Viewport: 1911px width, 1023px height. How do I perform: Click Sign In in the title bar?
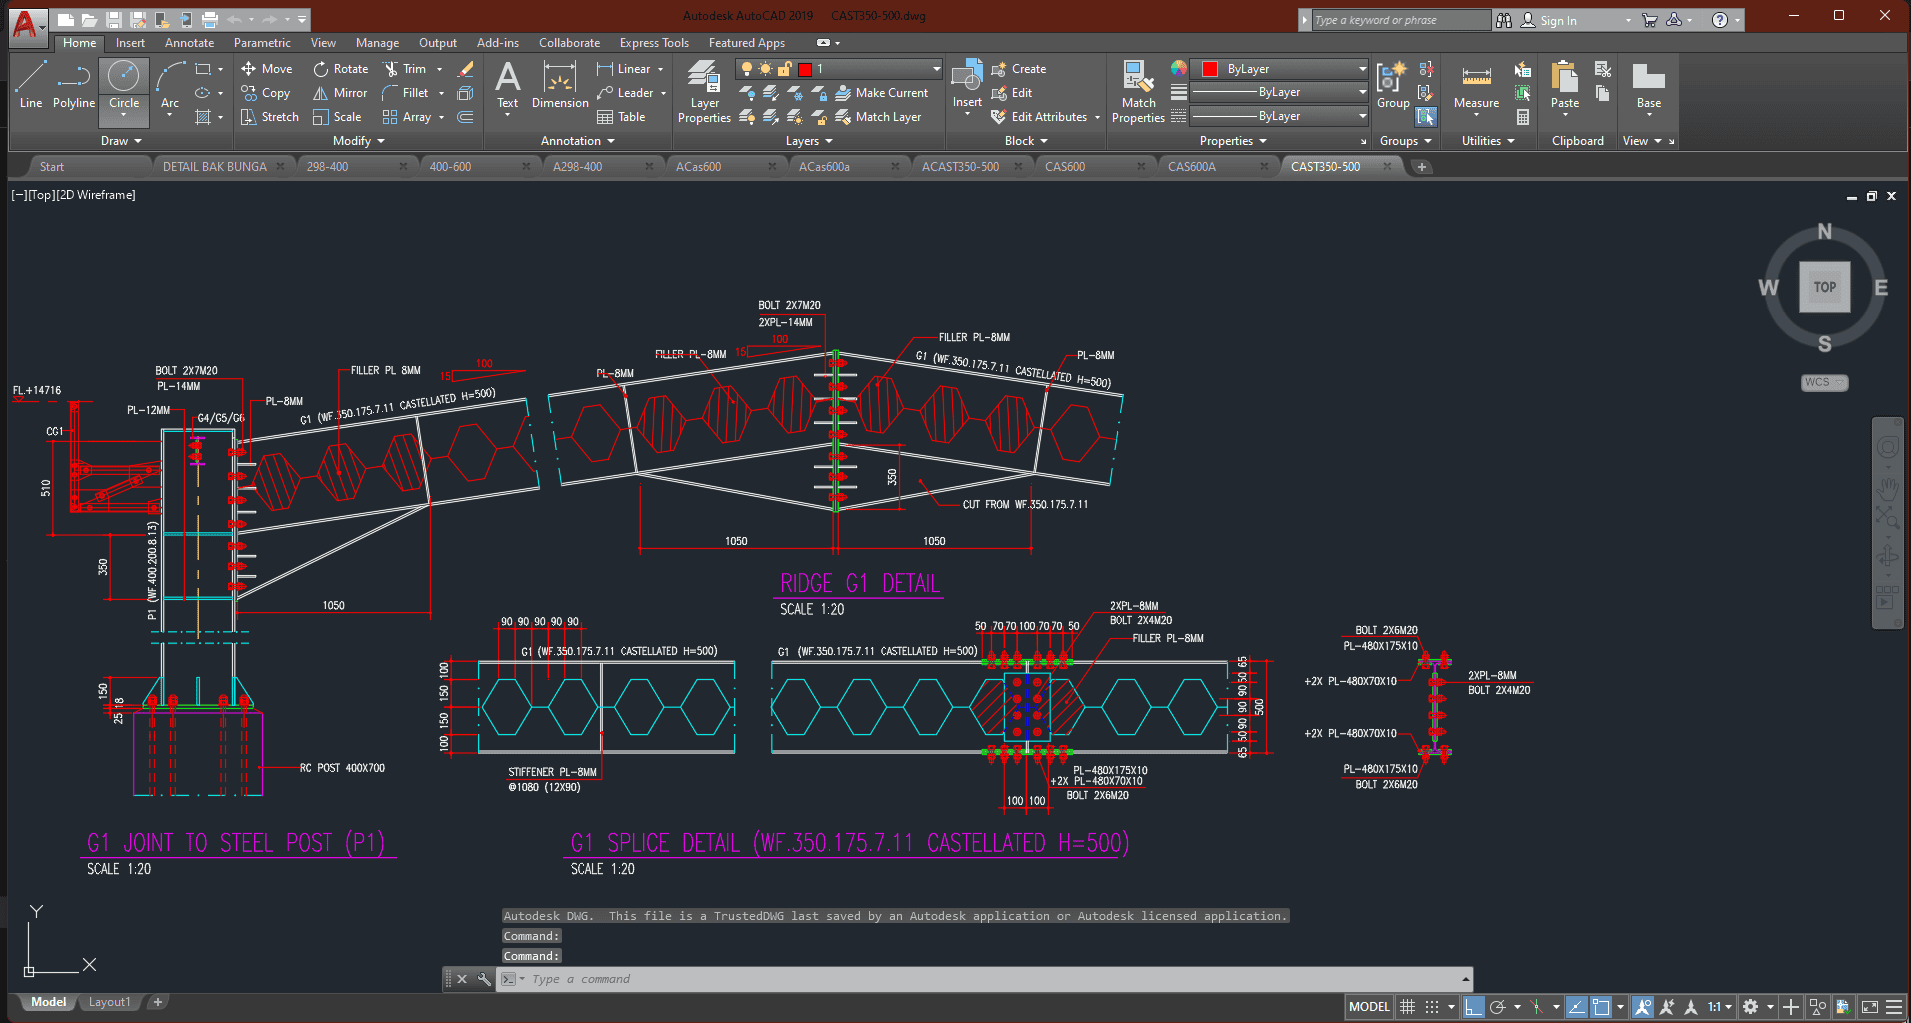click(1557, 20)
